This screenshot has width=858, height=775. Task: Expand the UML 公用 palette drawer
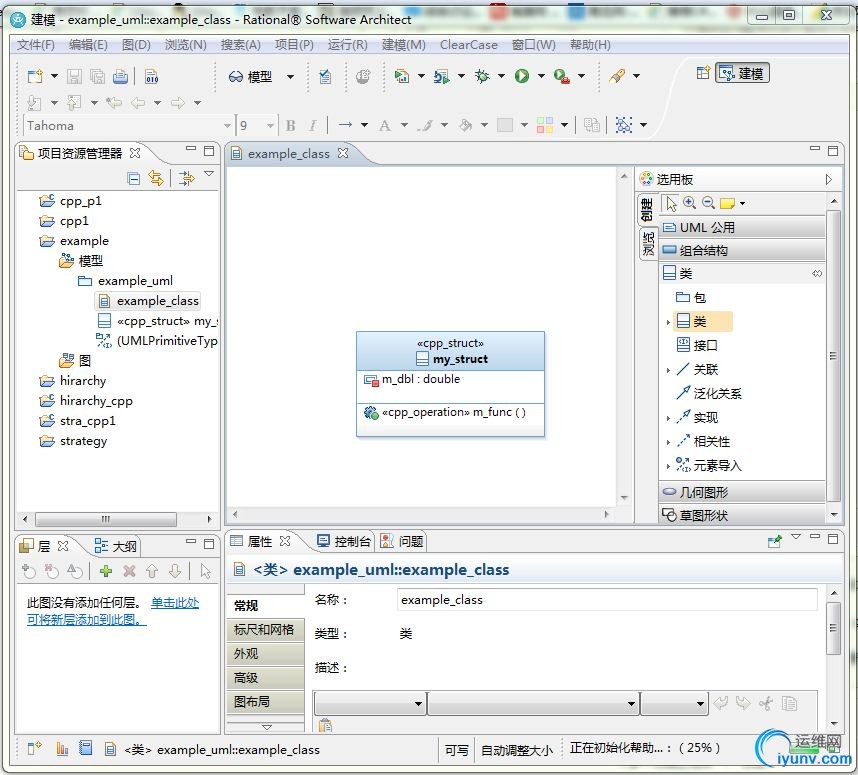click(x=743, y=227)
